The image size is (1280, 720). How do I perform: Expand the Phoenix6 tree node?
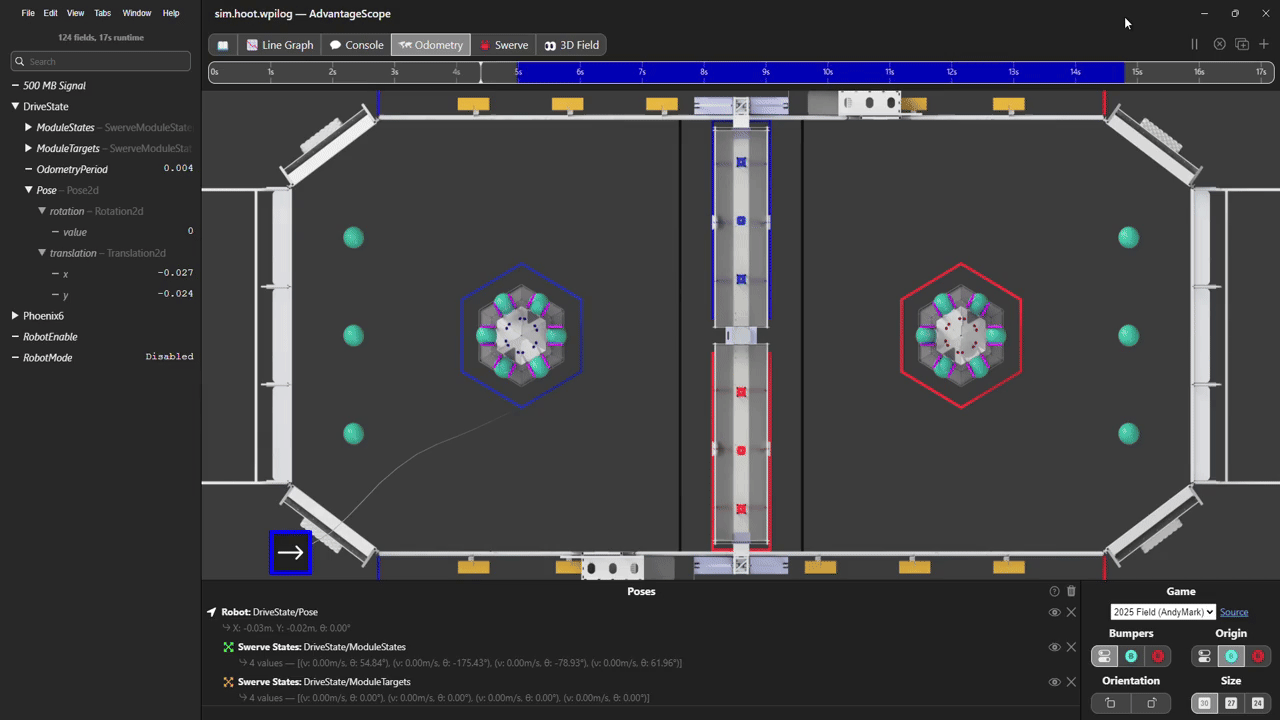tap(16, 316)
